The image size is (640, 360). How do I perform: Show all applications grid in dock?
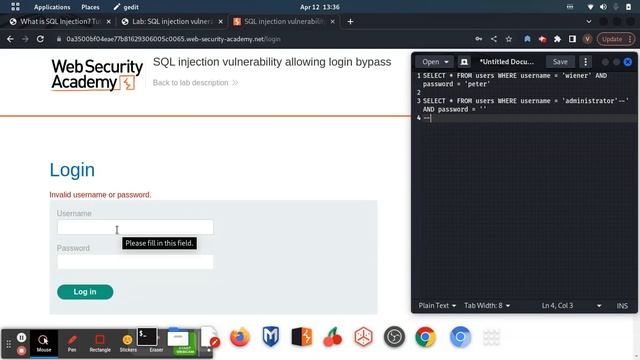pyautogui.click(x=491, y=337)
